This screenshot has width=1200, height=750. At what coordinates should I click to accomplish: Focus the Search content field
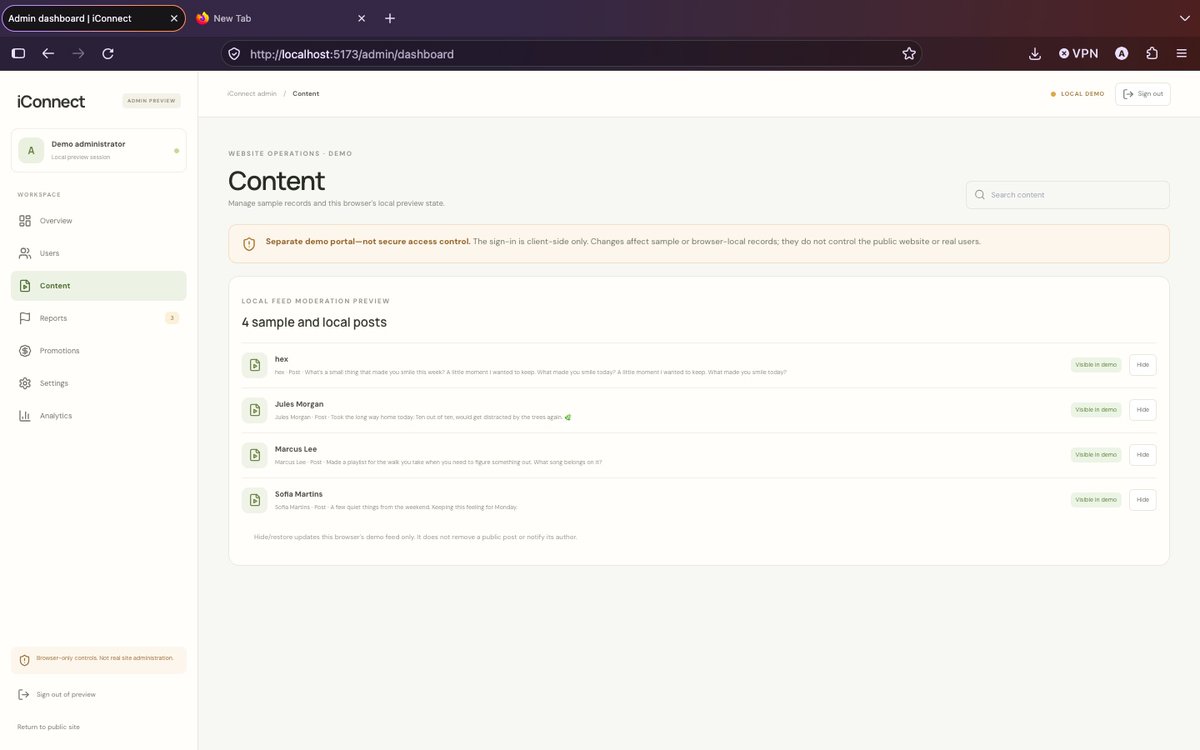(1067, 195)
